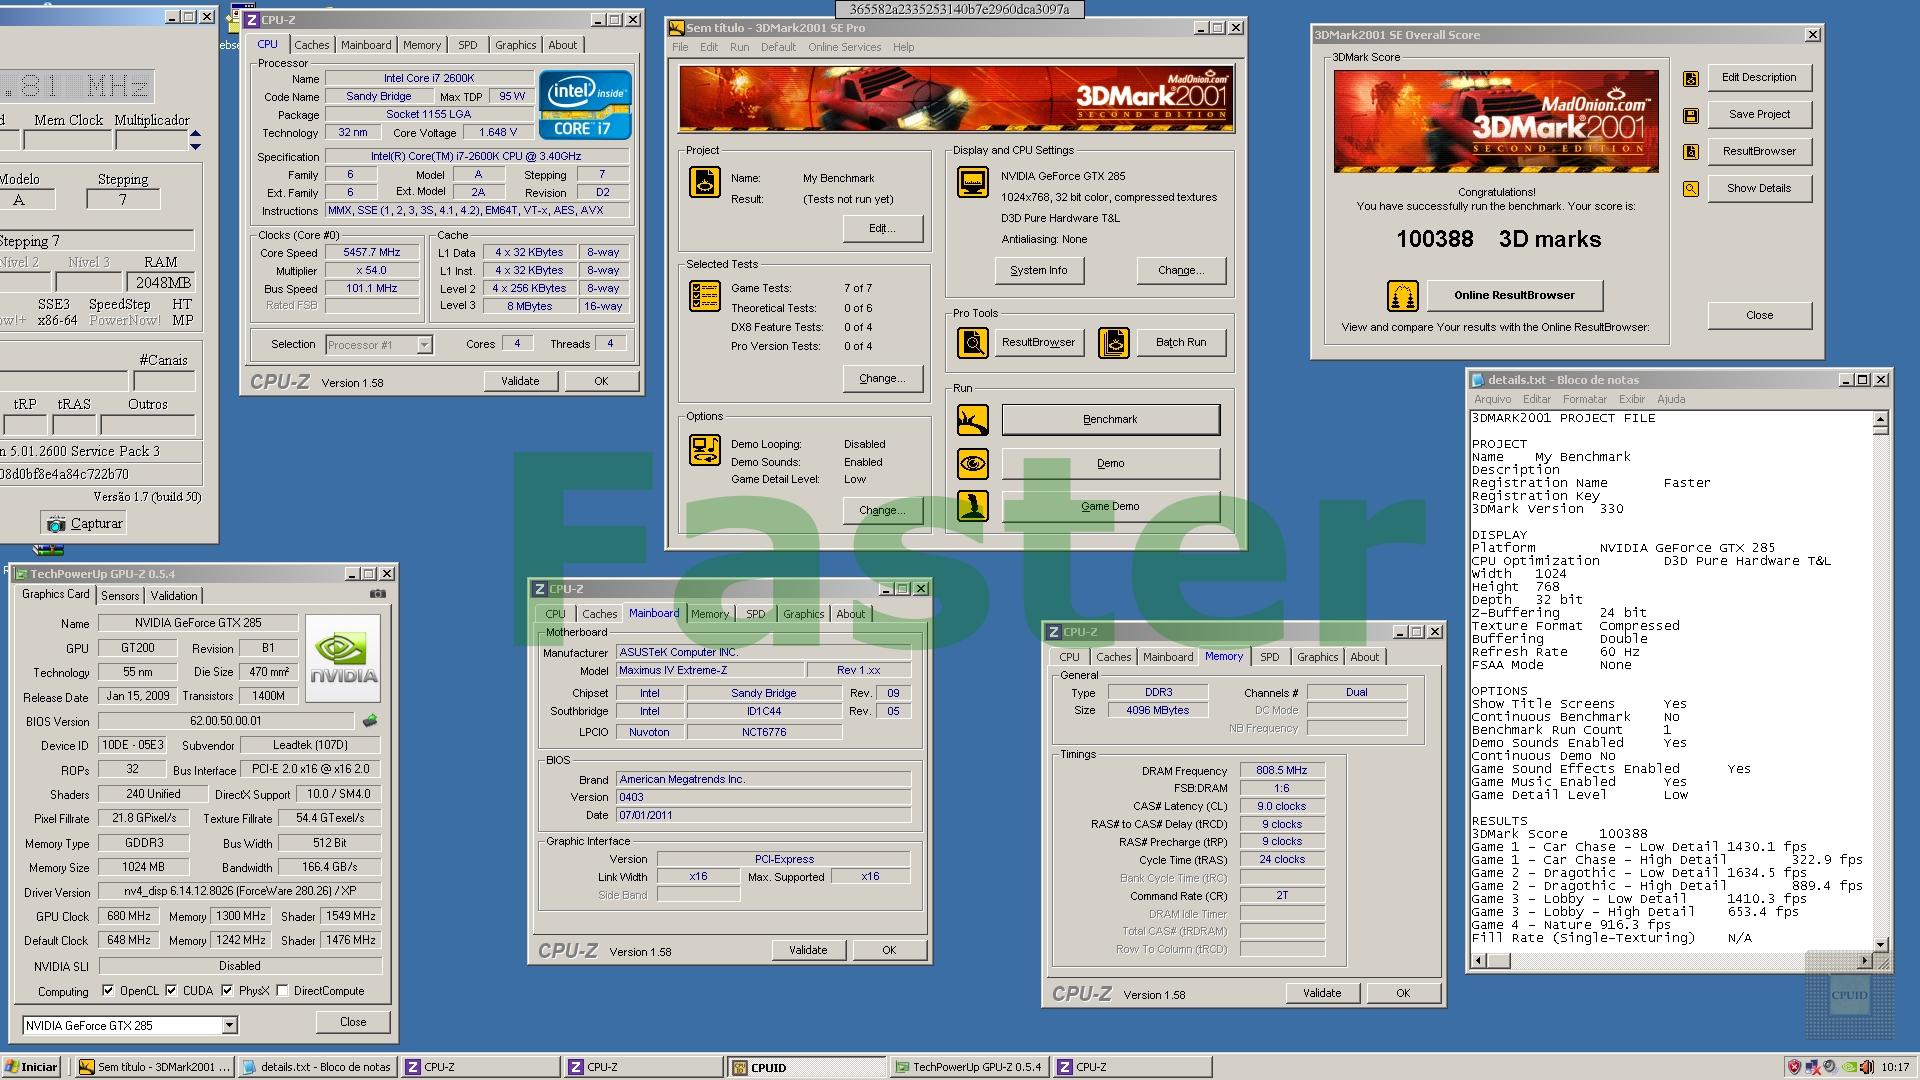
Task: Switch to the Sensors tab in GPU-Z
Action: pos(120,595)
